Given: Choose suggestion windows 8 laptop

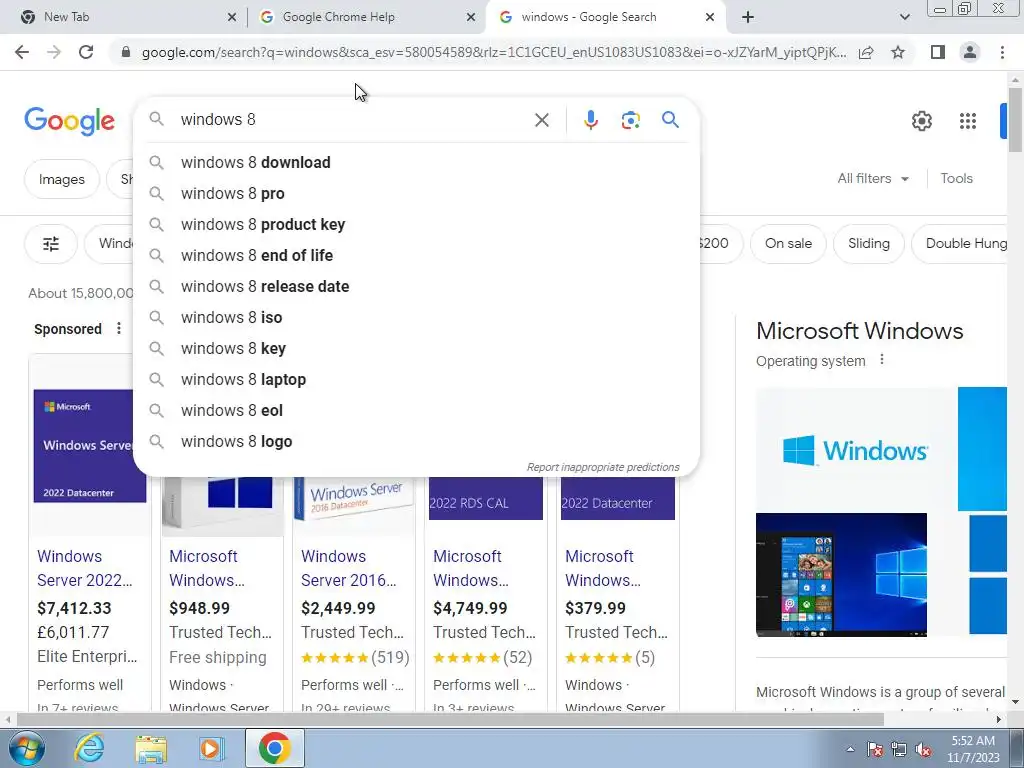Looking at the screenshot, I should [x=417, y=379].
